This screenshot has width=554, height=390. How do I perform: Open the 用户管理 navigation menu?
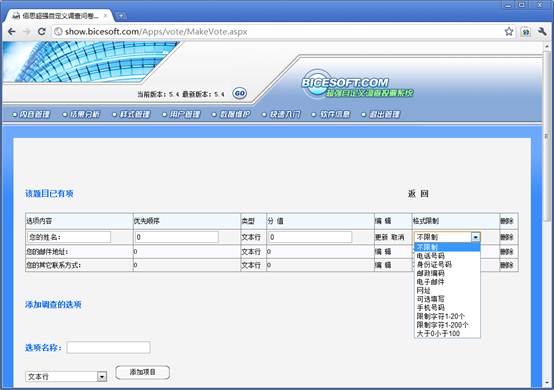click(x=182, y=114)
